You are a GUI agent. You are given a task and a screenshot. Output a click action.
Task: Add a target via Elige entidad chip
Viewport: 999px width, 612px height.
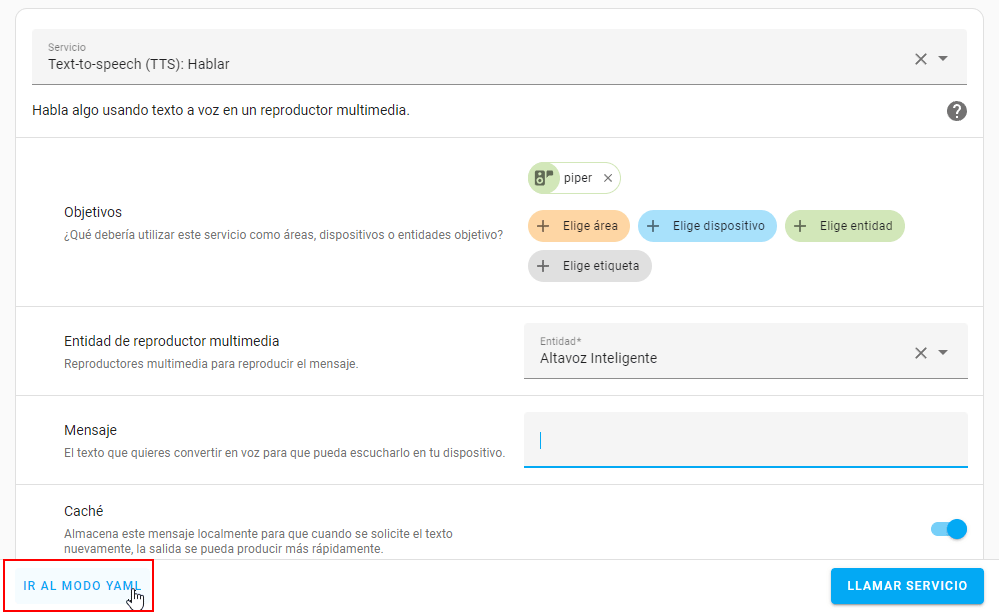pos(845,226)
